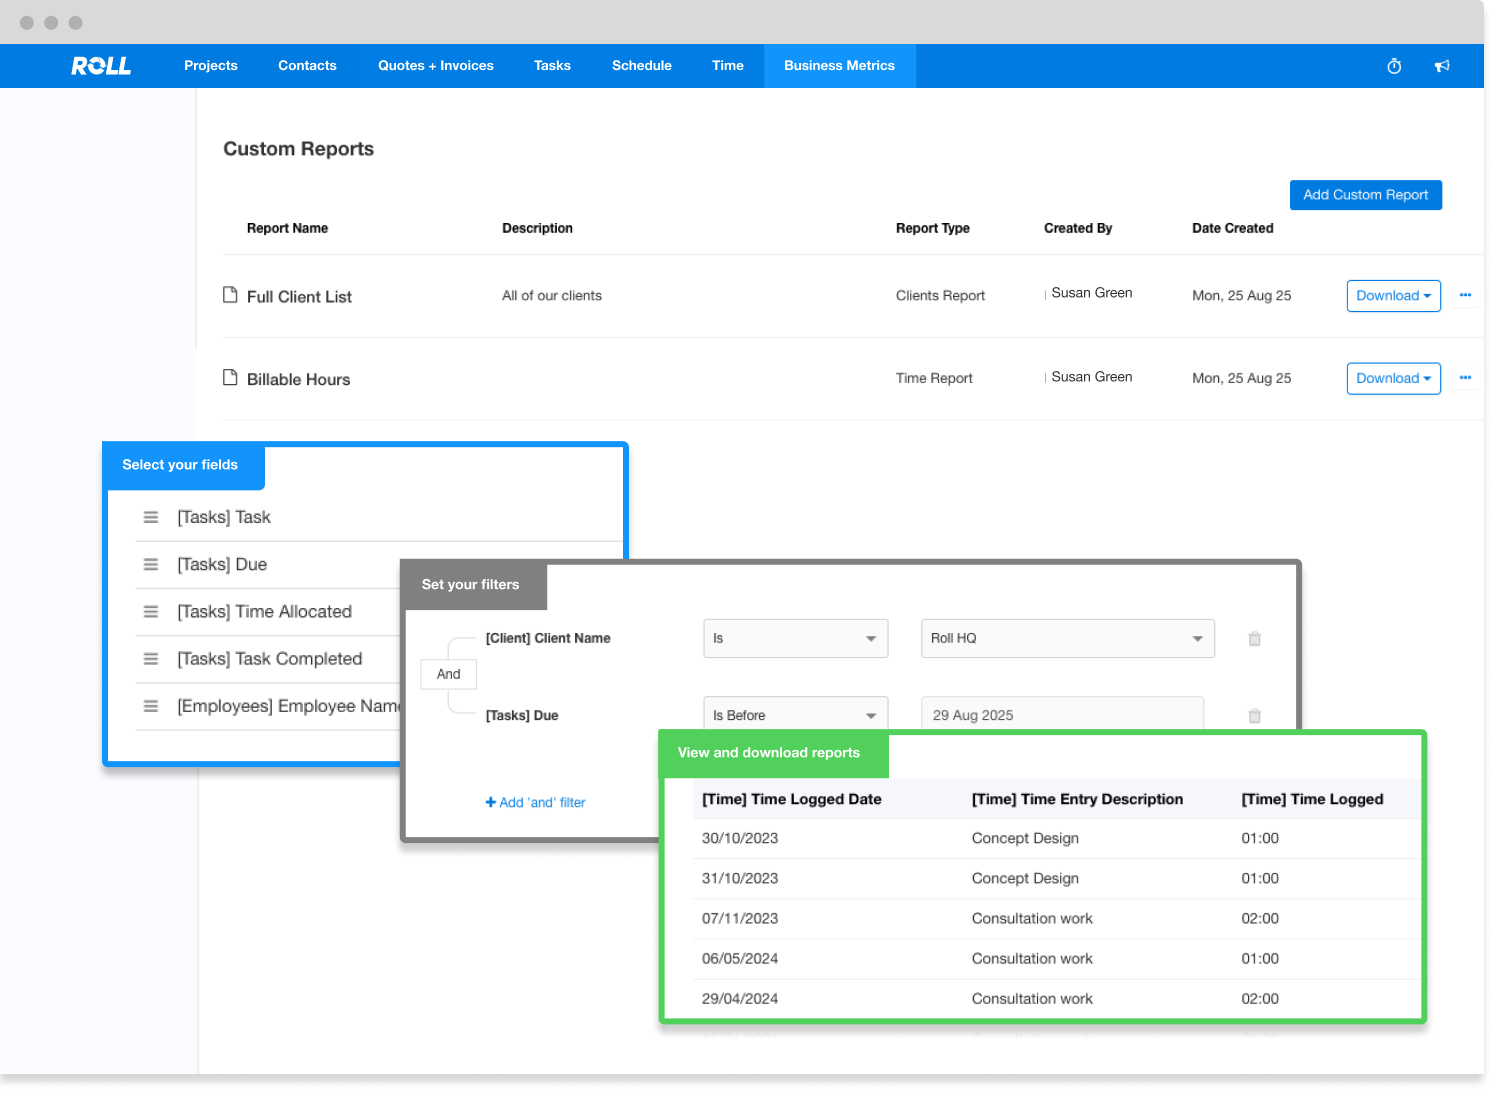Open the Roll HQ client dropdown
Screen dimensions: 1500x1100
coord(1067,639)
